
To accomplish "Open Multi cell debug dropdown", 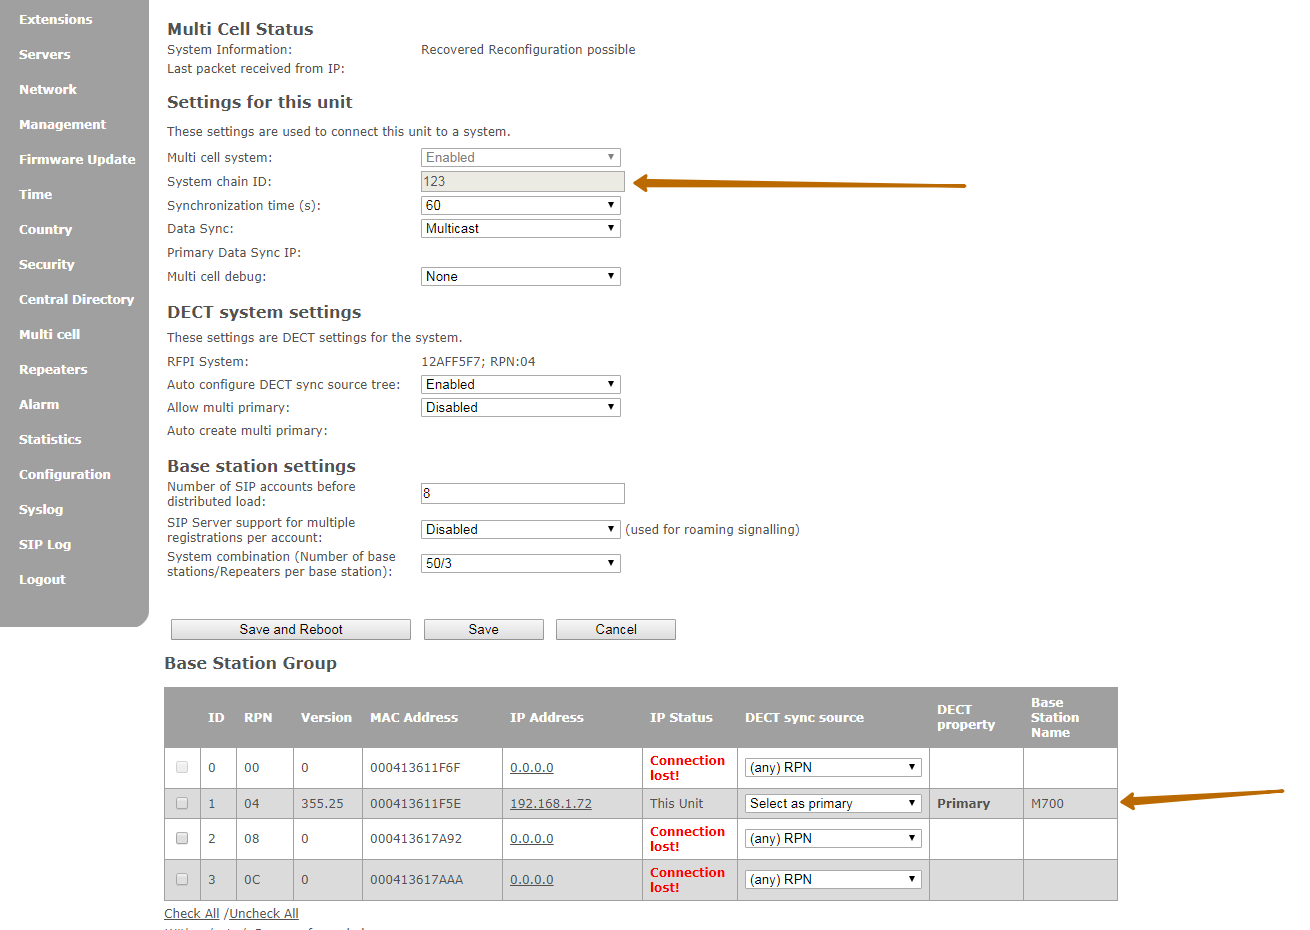I will coord(521,276).
